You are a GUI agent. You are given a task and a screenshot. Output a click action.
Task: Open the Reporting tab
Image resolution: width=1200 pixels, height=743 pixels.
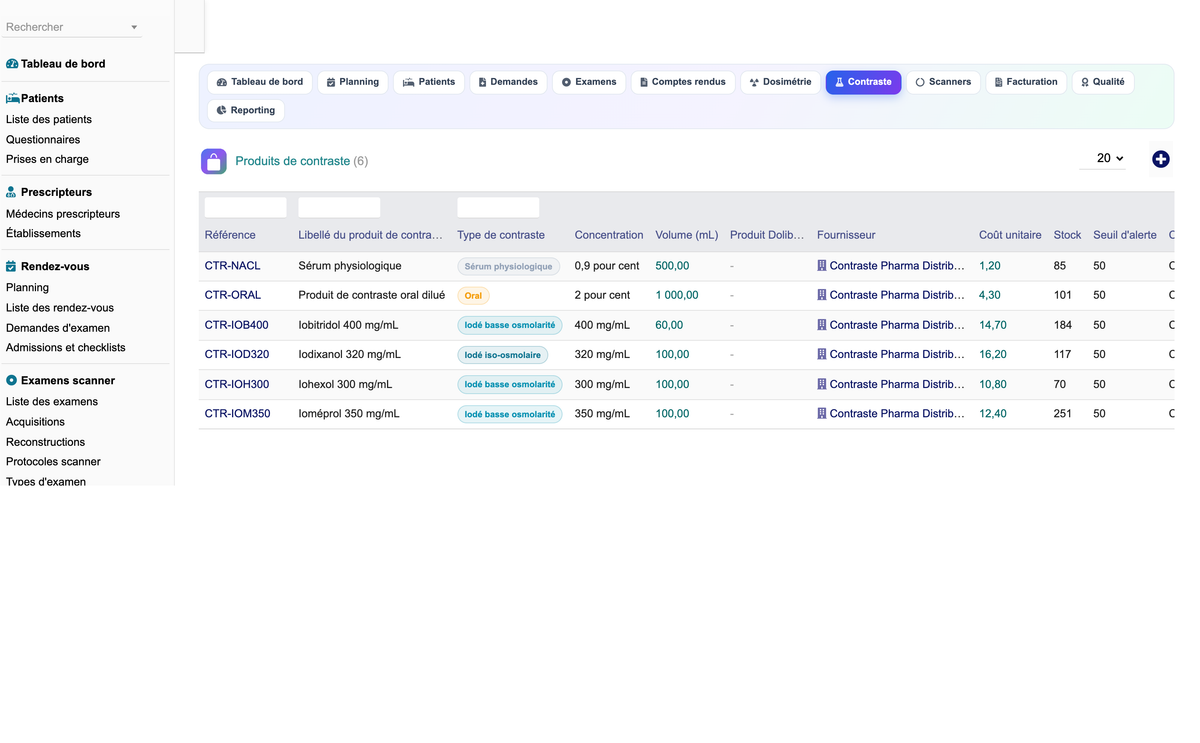pos(246,110)
